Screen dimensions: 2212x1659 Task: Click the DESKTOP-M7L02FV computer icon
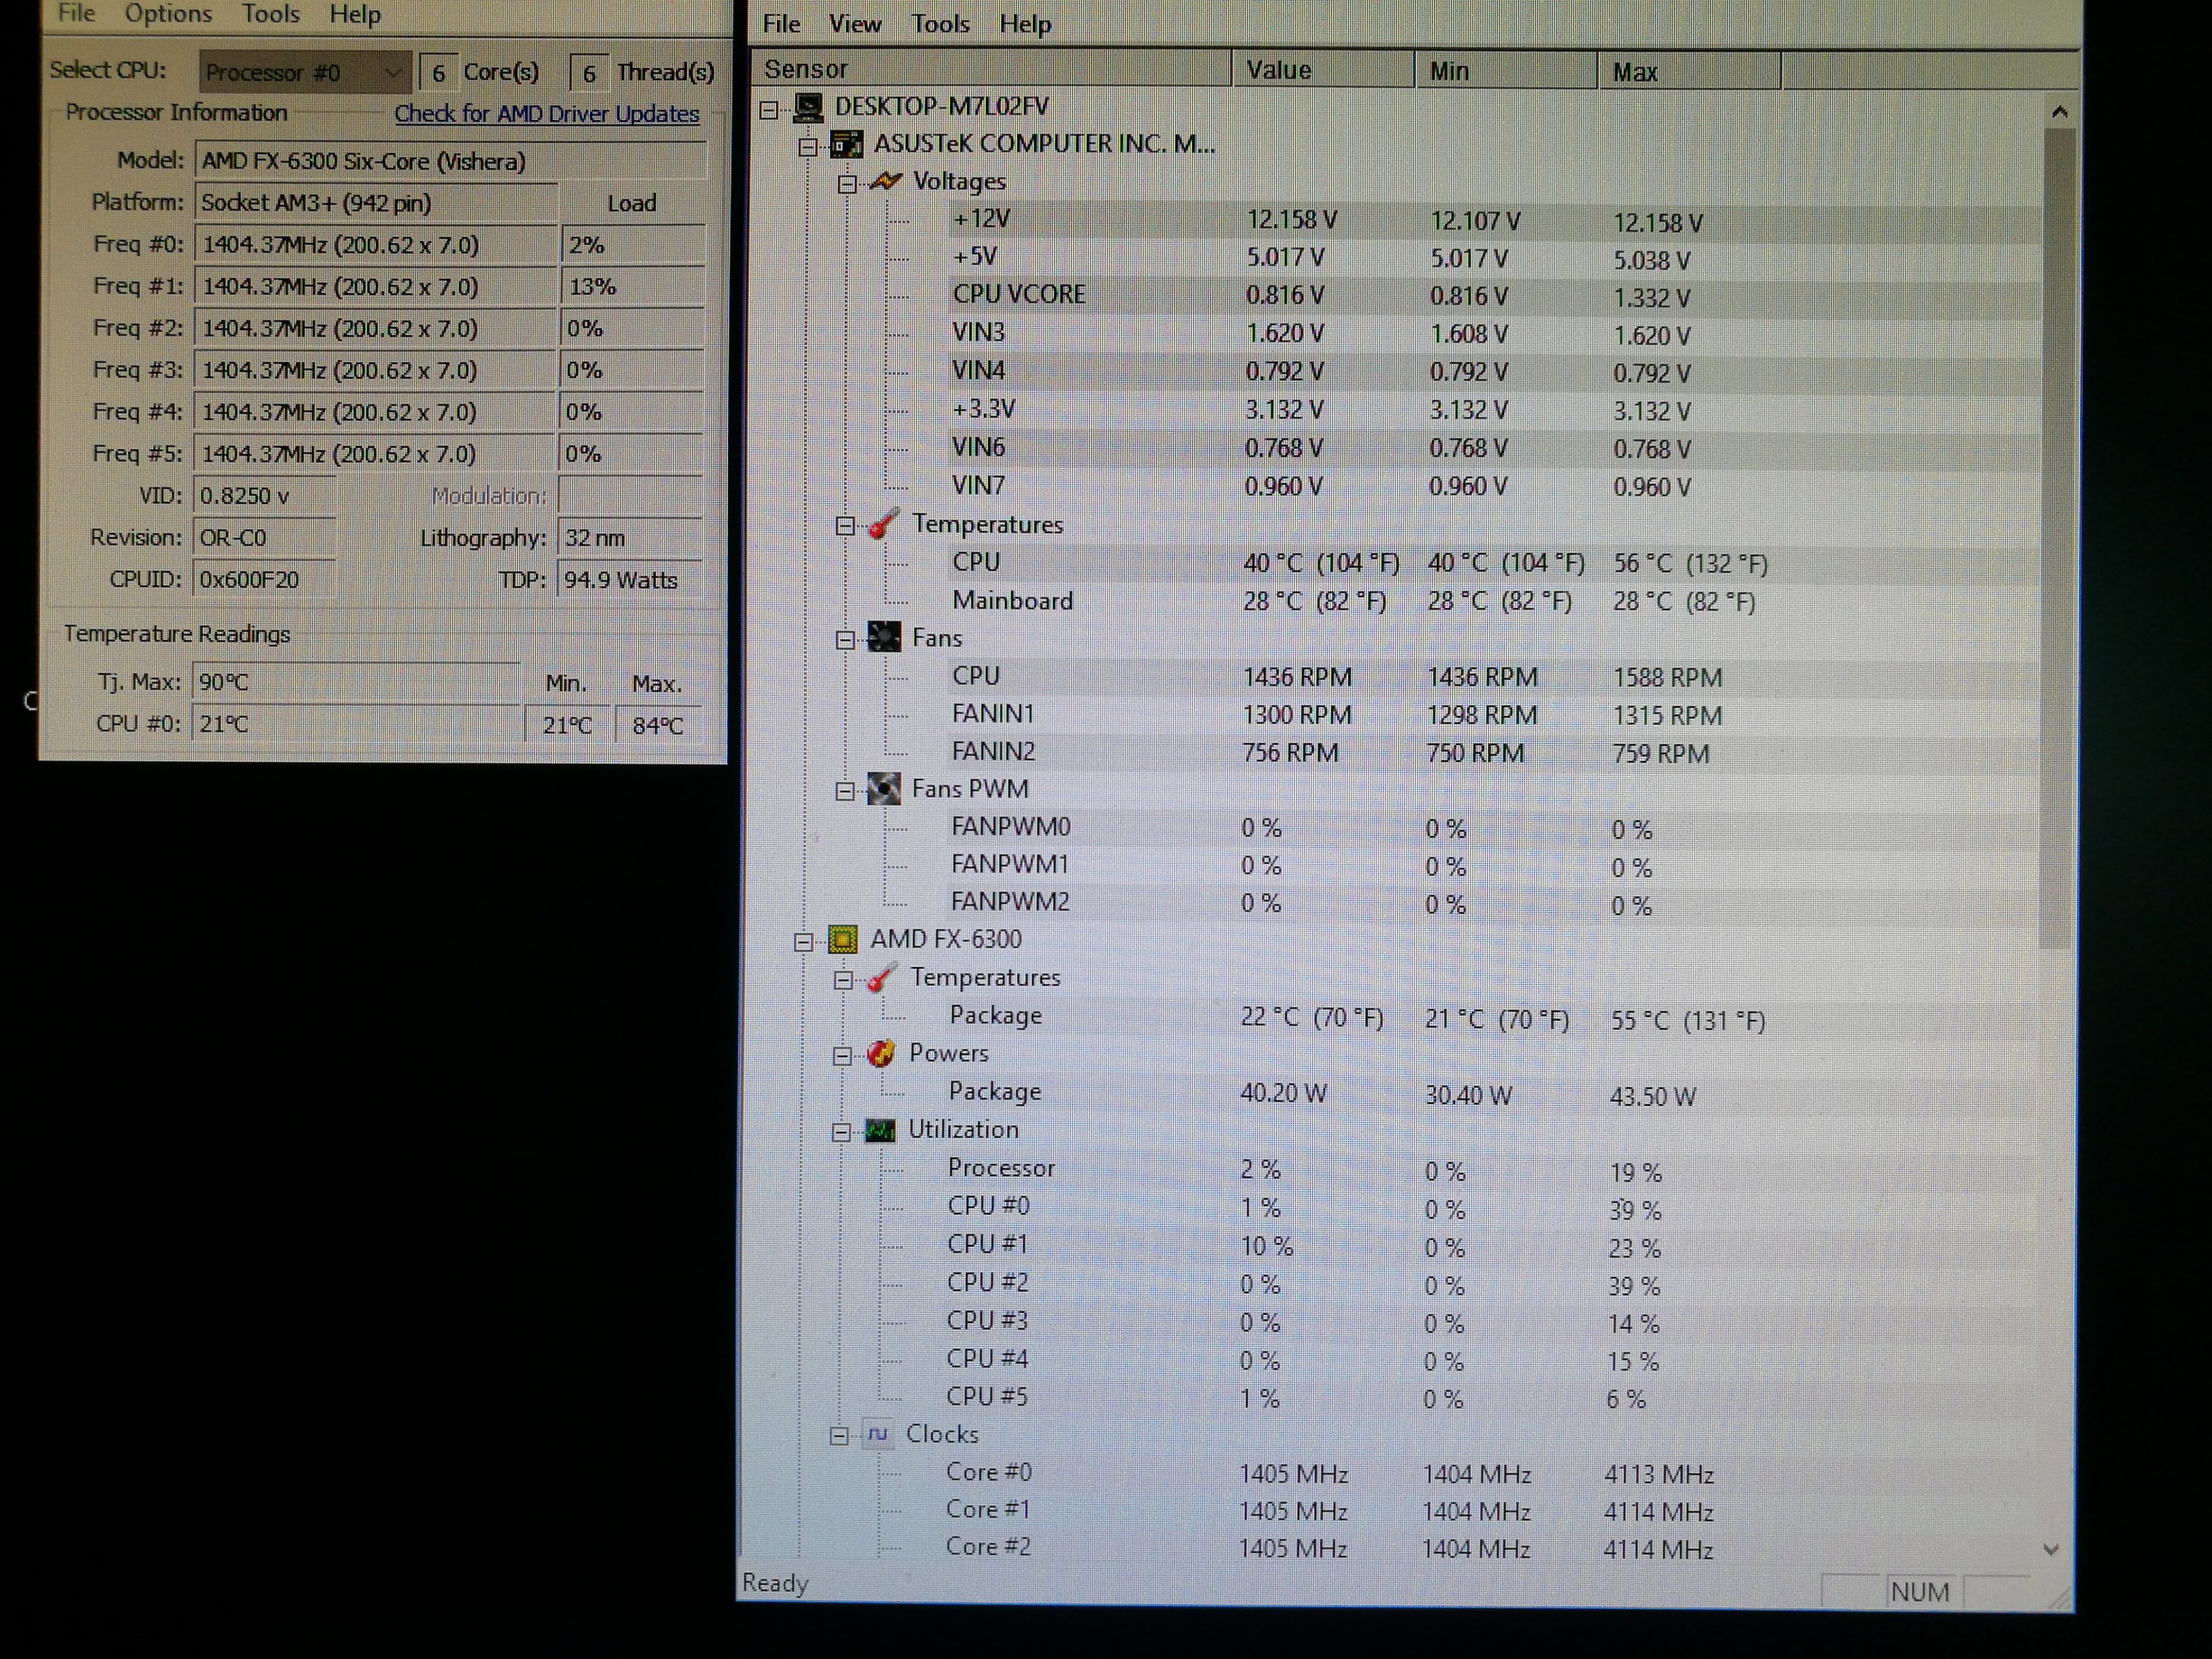(x=807, y=107)
